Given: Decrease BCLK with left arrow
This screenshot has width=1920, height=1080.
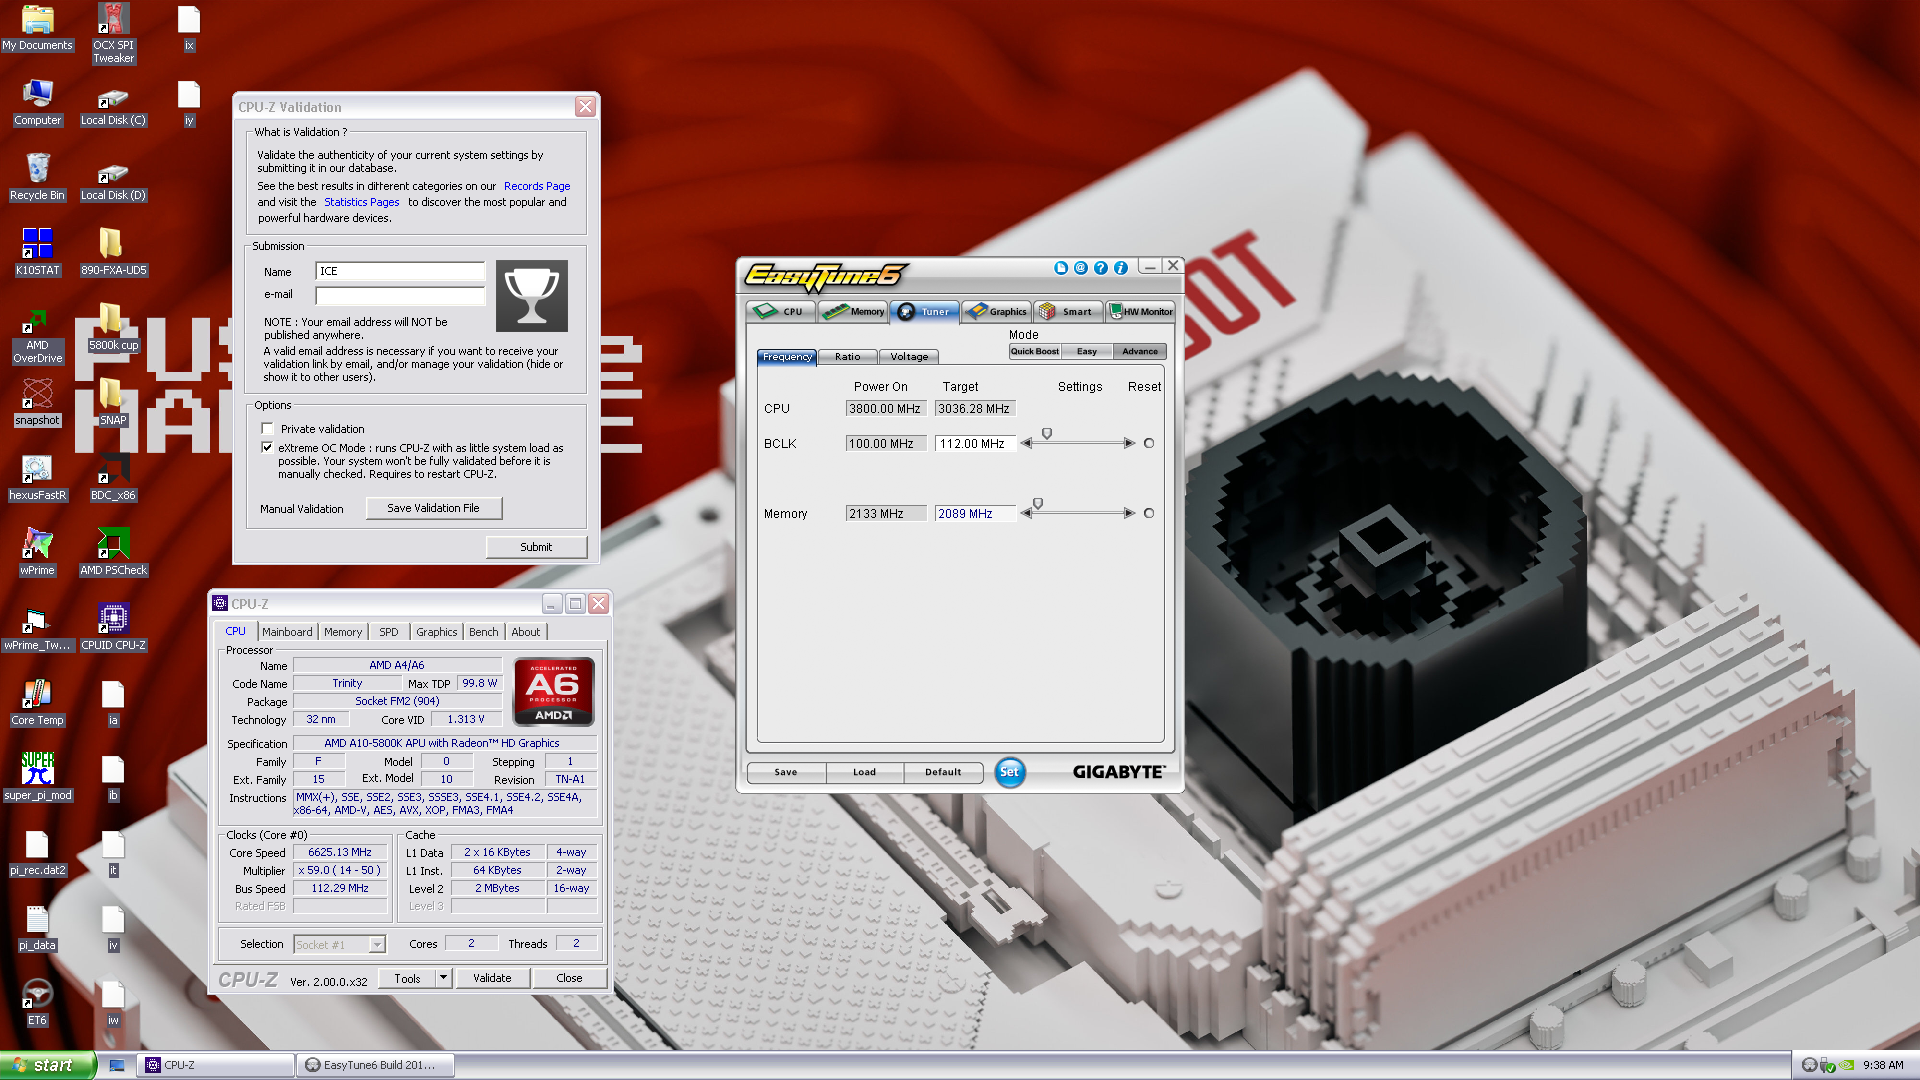Looking at the screenshot, I should (1026, 443).
